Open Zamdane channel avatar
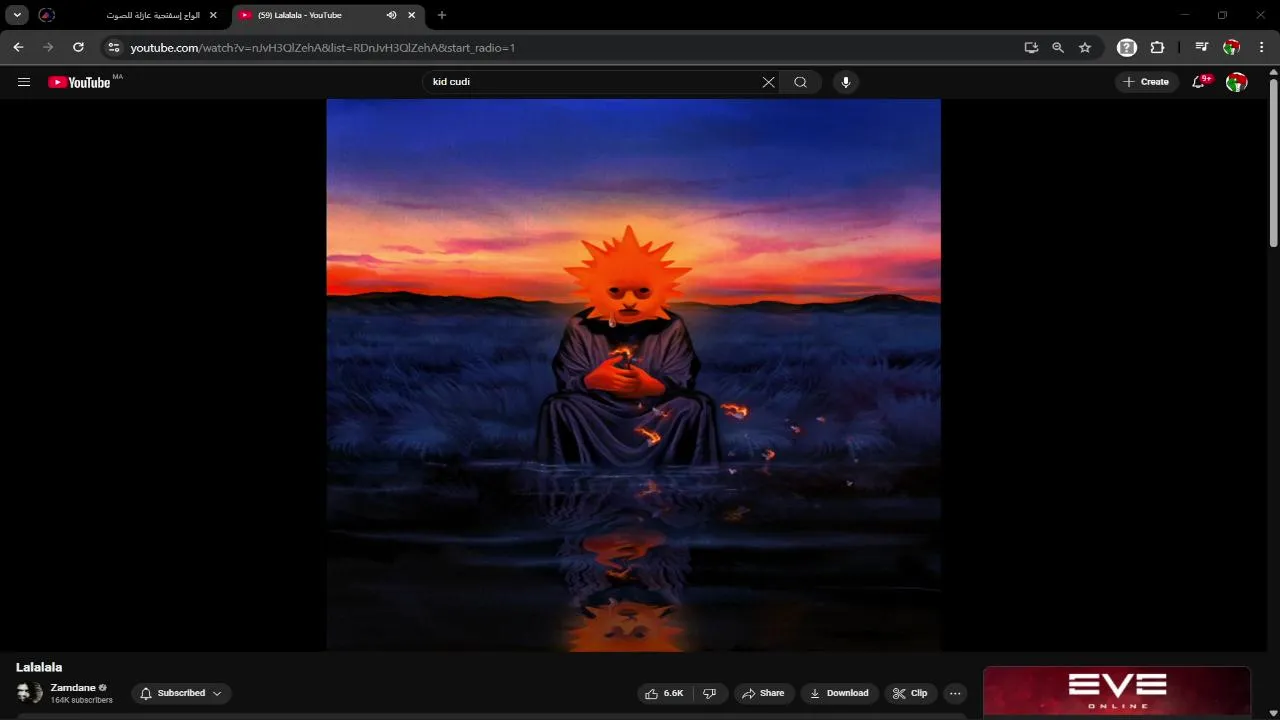Viewport: 1280px width, 720px height. [x=30, y=693]
